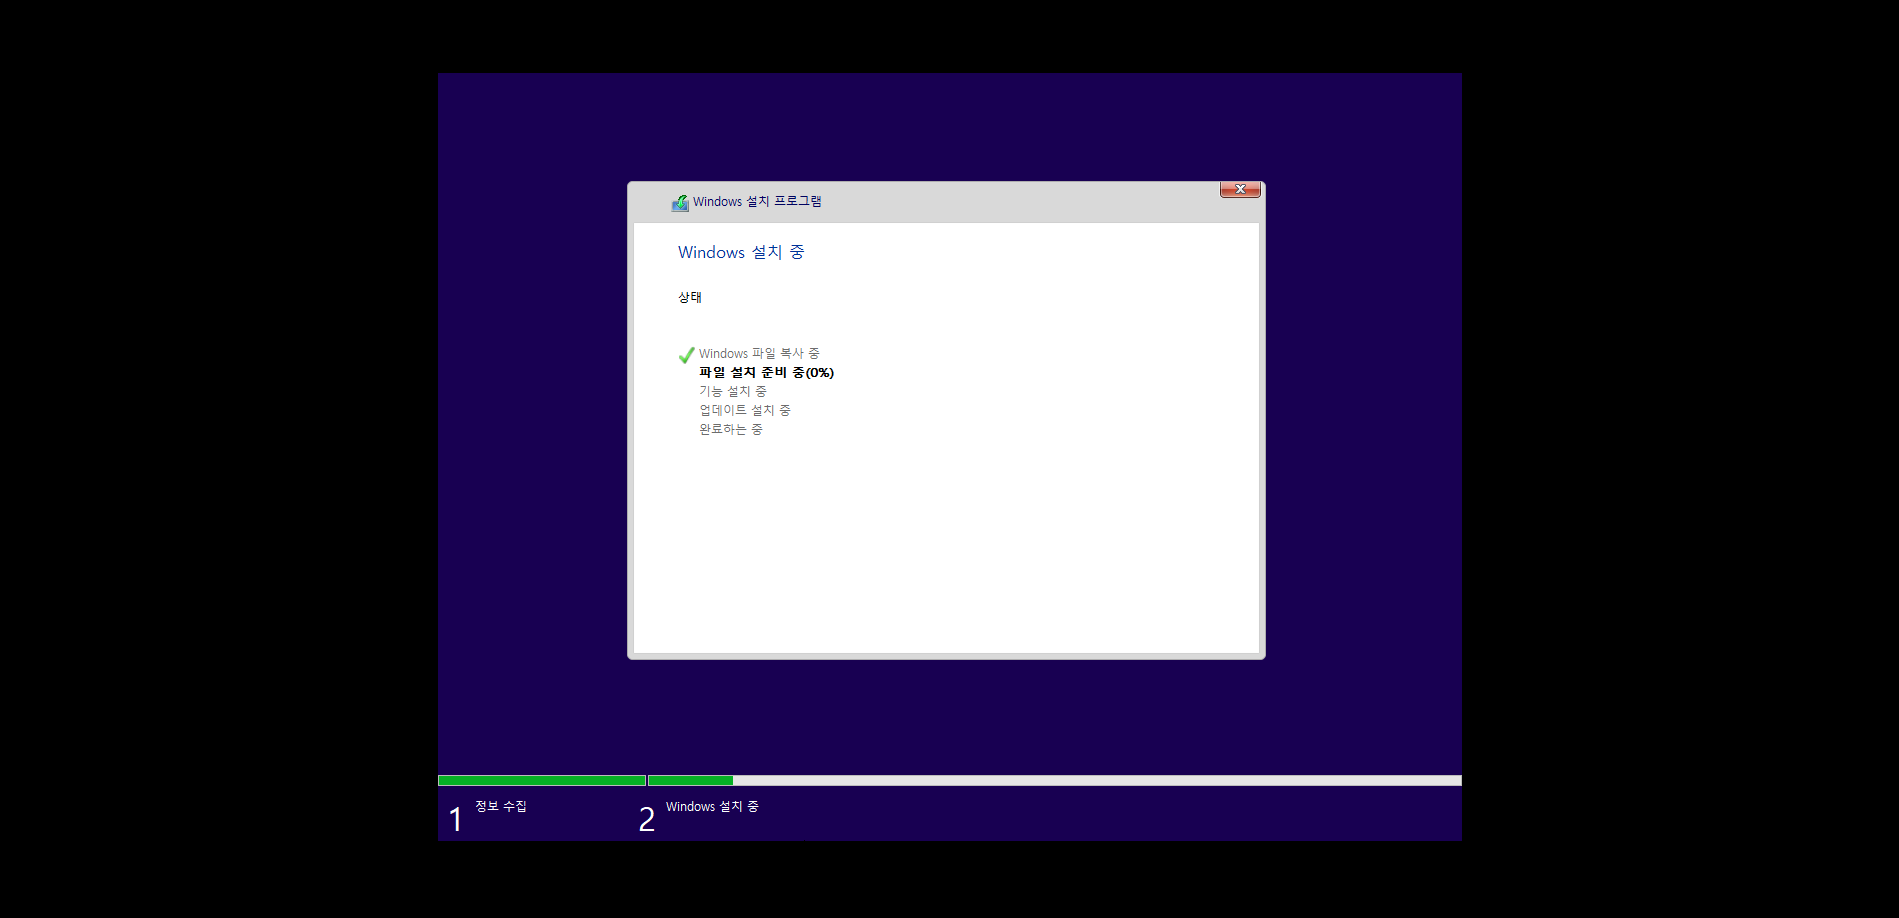Select the 'Windows 파일 복사 중' status line
This screenshot has height=918, width=1899.
pos(759,354)
